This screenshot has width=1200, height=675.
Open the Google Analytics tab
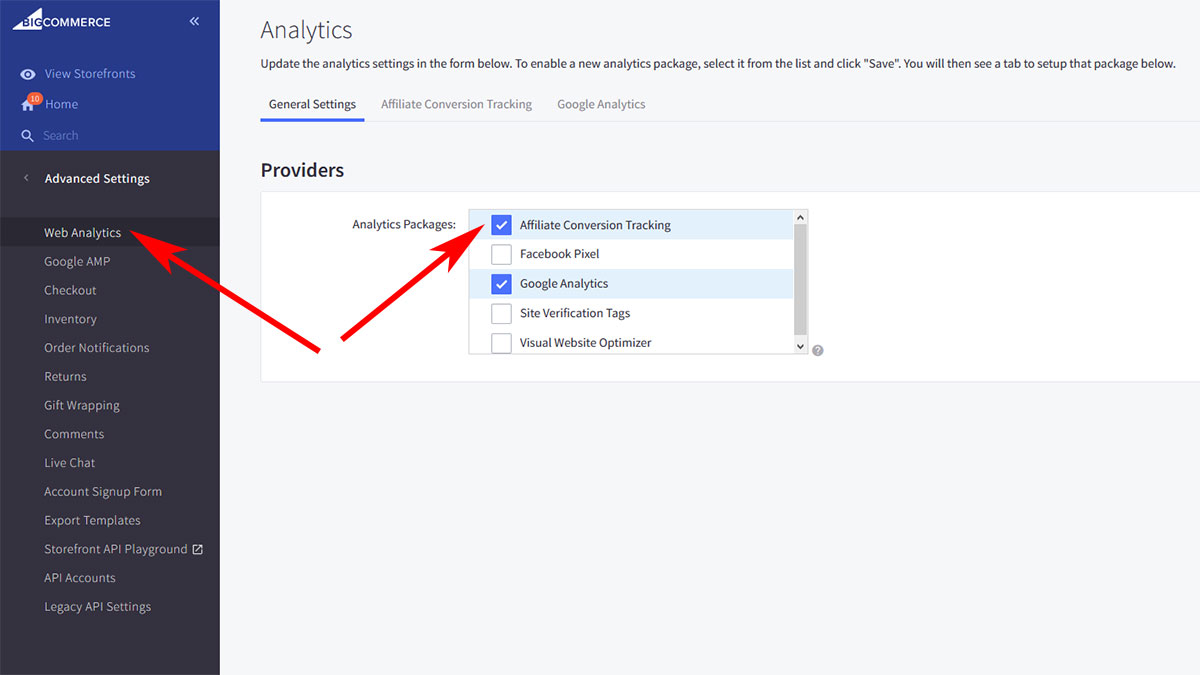601,104
